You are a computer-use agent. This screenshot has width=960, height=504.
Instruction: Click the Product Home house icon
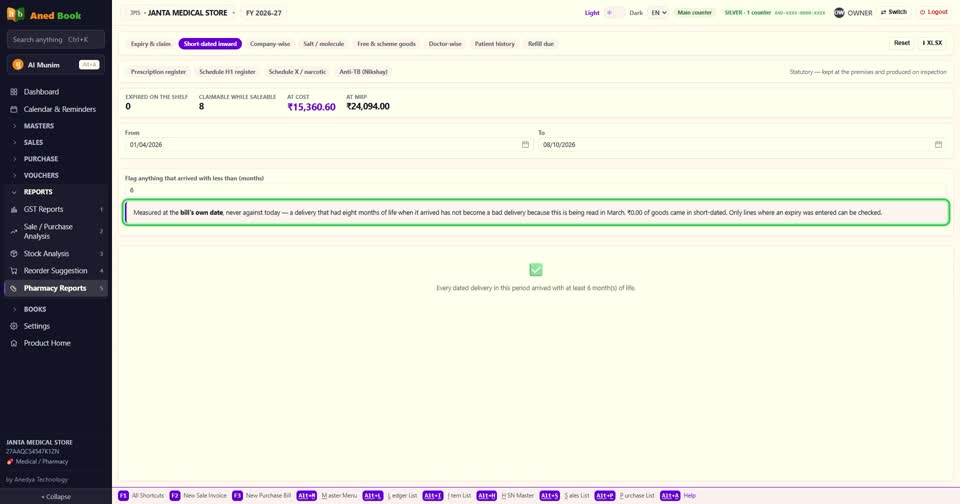tap(13, 344)
